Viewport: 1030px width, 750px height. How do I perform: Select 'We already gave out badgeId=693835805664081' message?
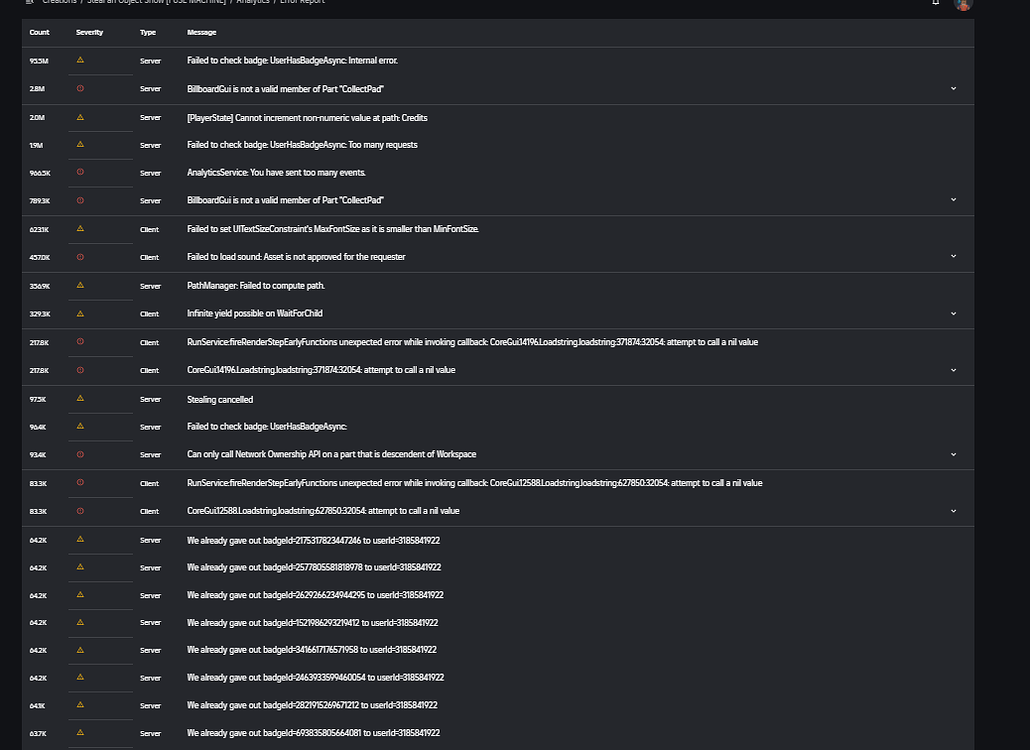click(x=313, y=733)
